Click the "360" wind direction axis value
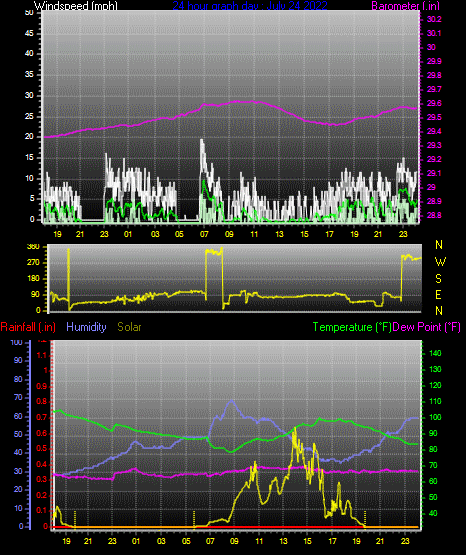Image resolution: width=466 pixels, height=555 pixels. click(x=33, y=247)
